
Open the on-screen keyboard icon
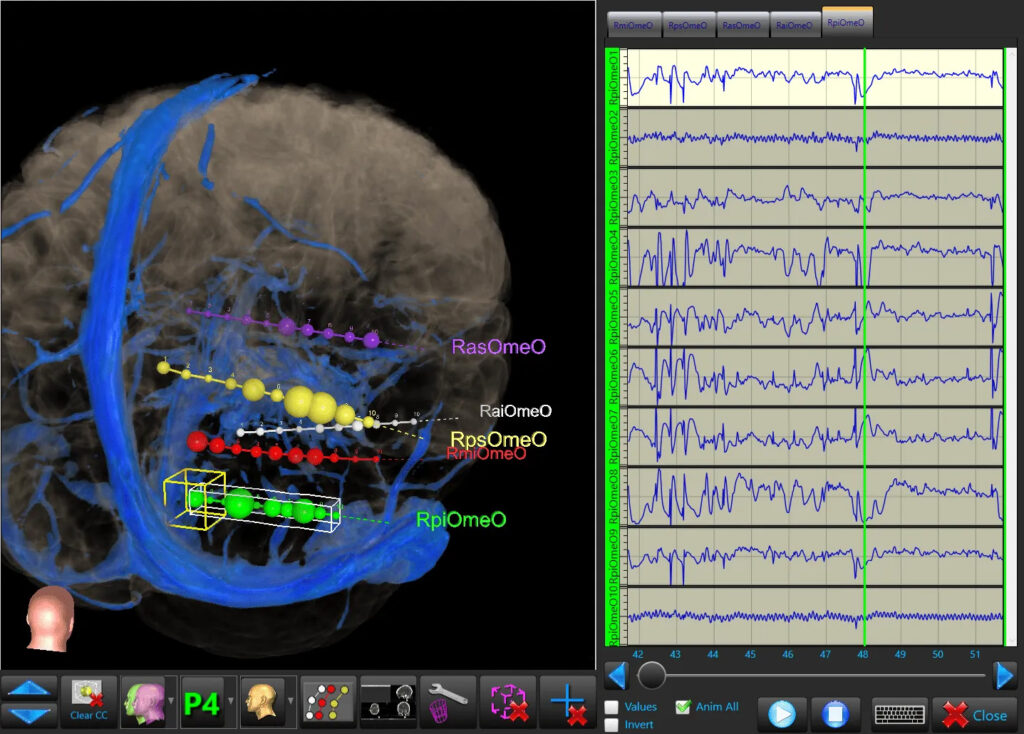[898, 714]
